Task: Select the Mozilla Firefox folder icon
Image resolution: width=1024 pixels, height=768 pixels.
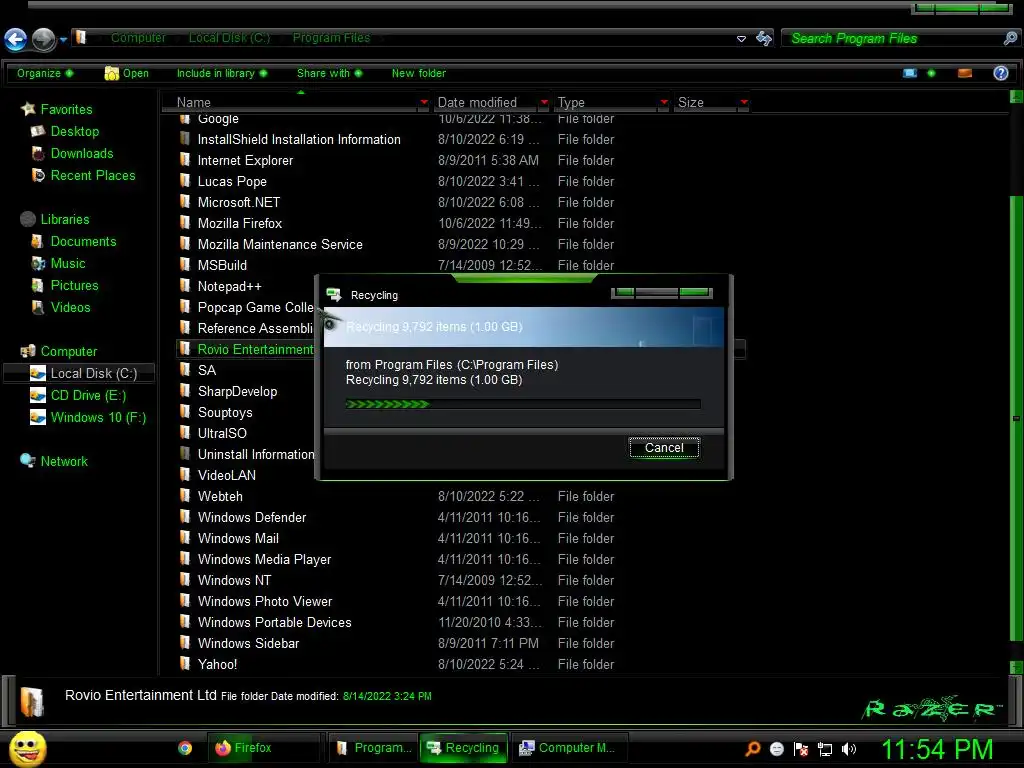Action: (185, 223)
